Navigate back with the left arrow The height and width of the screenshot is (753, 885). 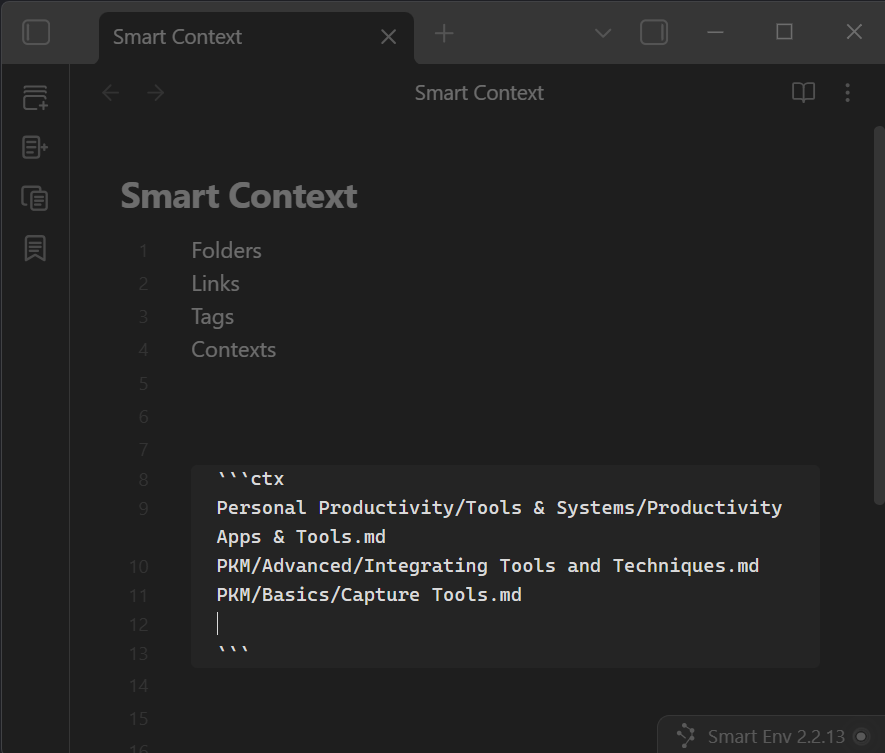(x=111, y=93)
